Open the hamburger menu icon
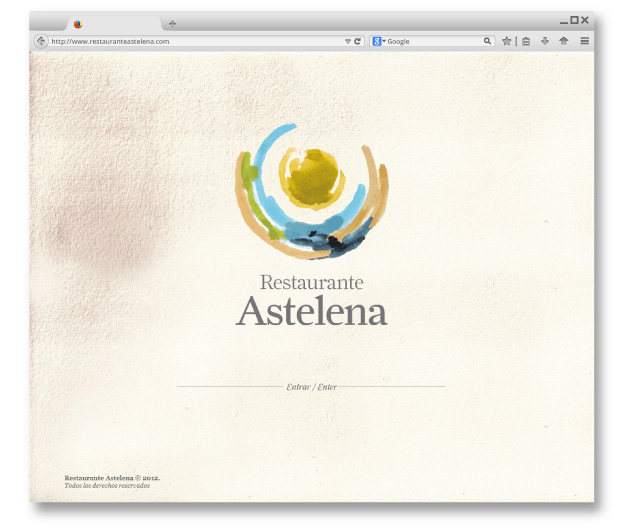636x530 pixels. point(584,41)
